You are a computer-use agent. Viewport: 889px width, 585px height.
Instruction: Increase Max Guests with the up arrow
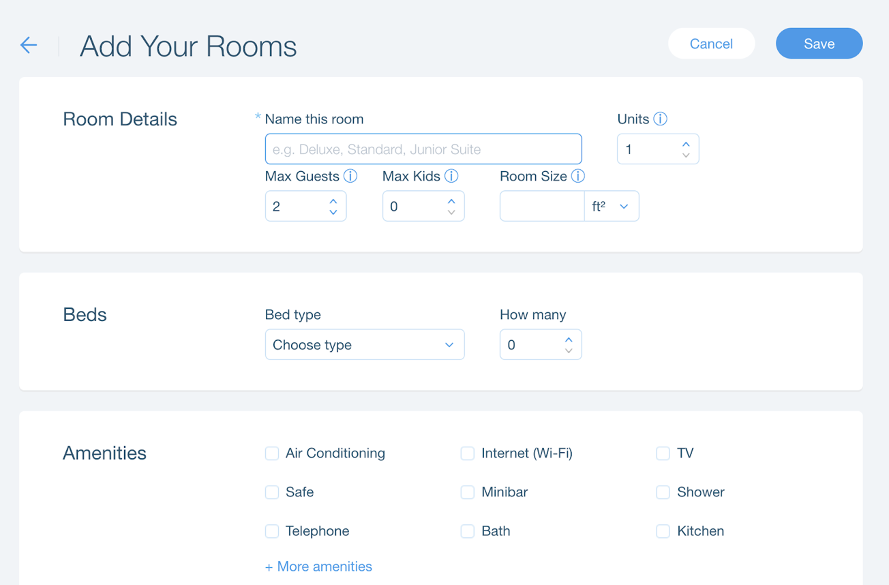[333, 200]
